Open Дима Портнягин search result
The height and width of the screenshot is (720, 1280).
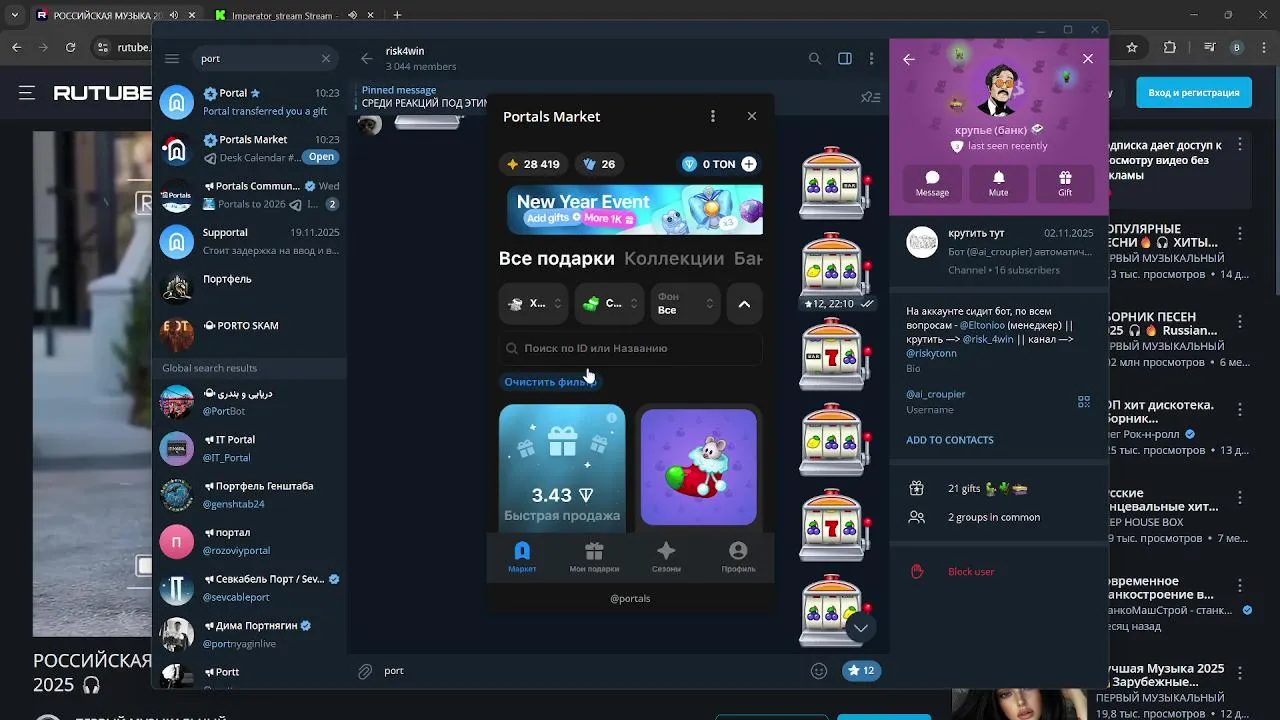(x=249, y=633)
